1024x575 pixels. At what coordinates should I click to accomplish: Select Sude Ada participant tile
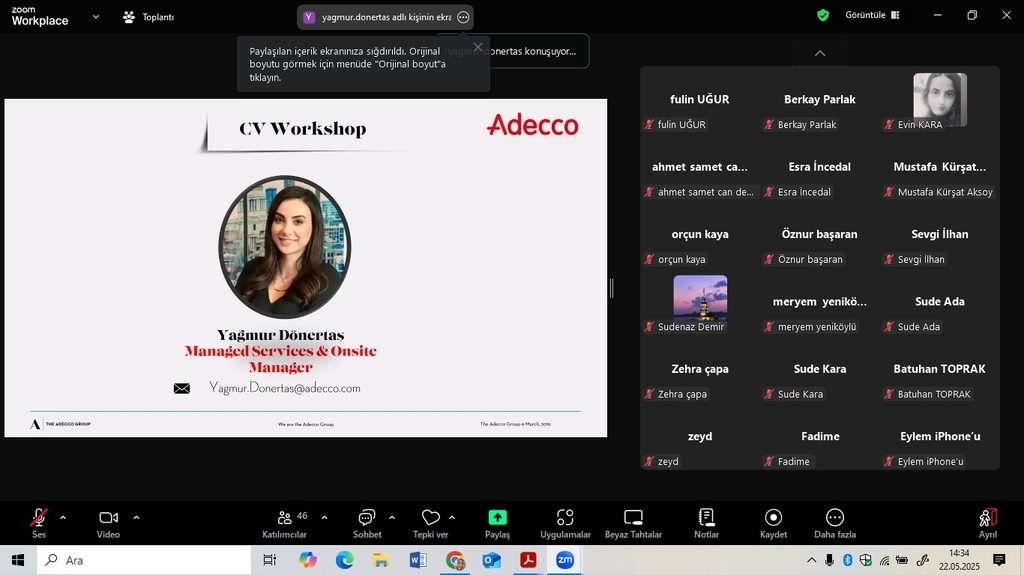(x=940, y=301)
